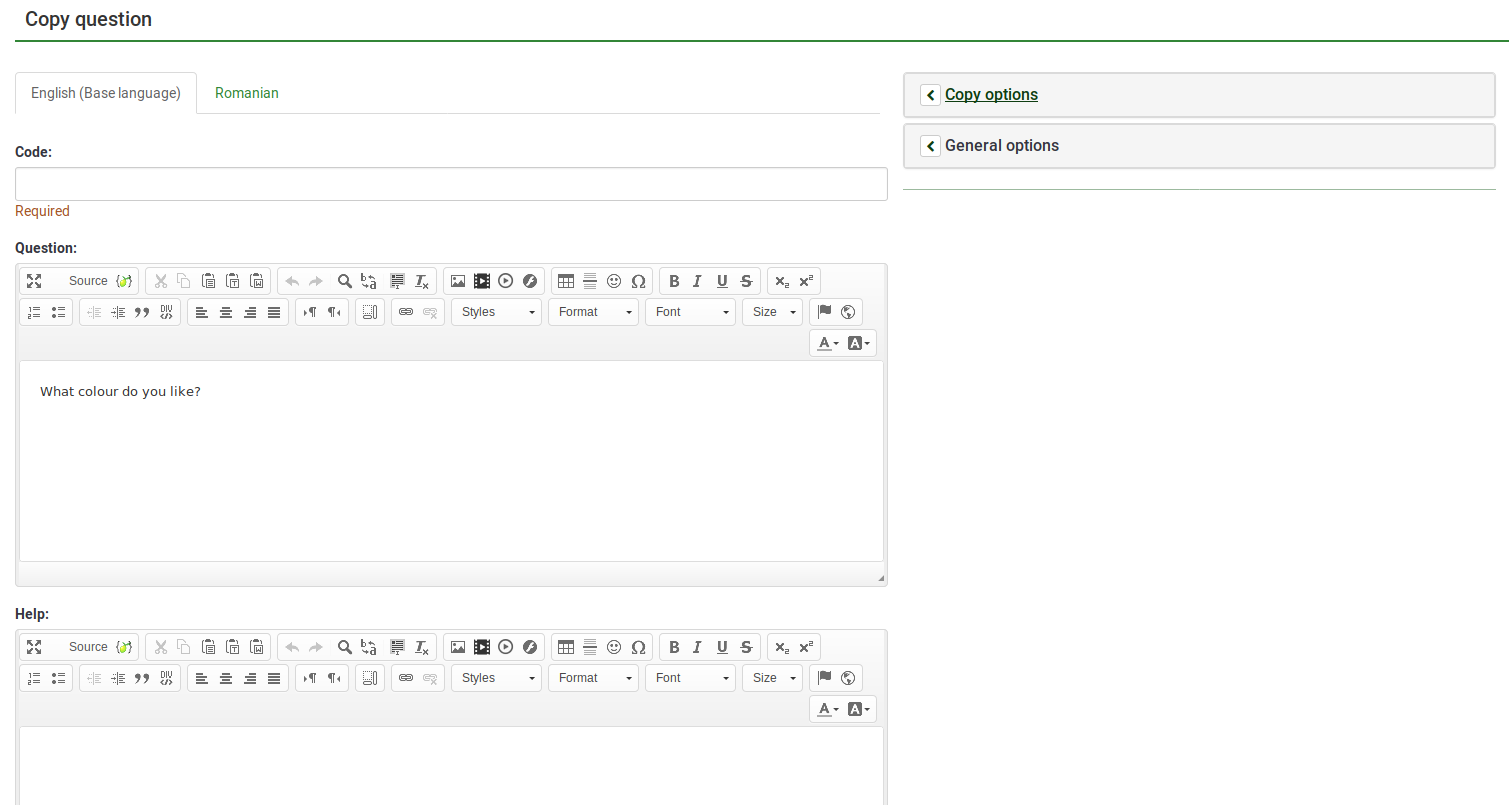This screenshot has width=1509, height=805.
Task: Center align text in Help editor
Action: click(x=226, y=678)
